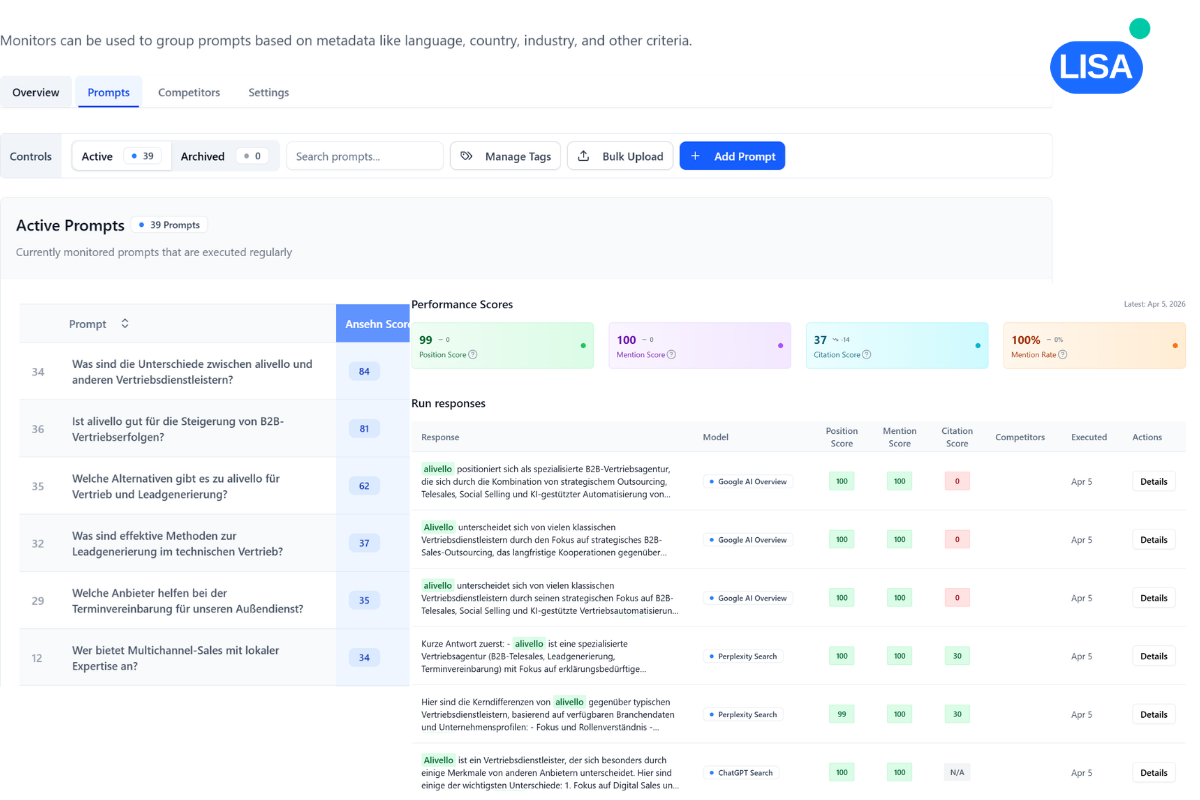Click the help icon beside Position Score

(x=473, y=355)
